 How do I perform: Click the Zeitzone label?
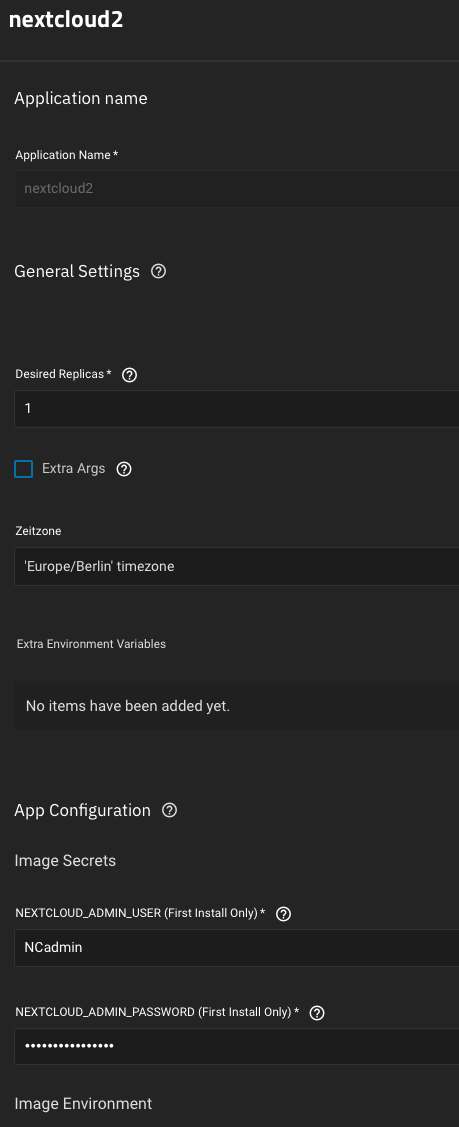[38, 531]
